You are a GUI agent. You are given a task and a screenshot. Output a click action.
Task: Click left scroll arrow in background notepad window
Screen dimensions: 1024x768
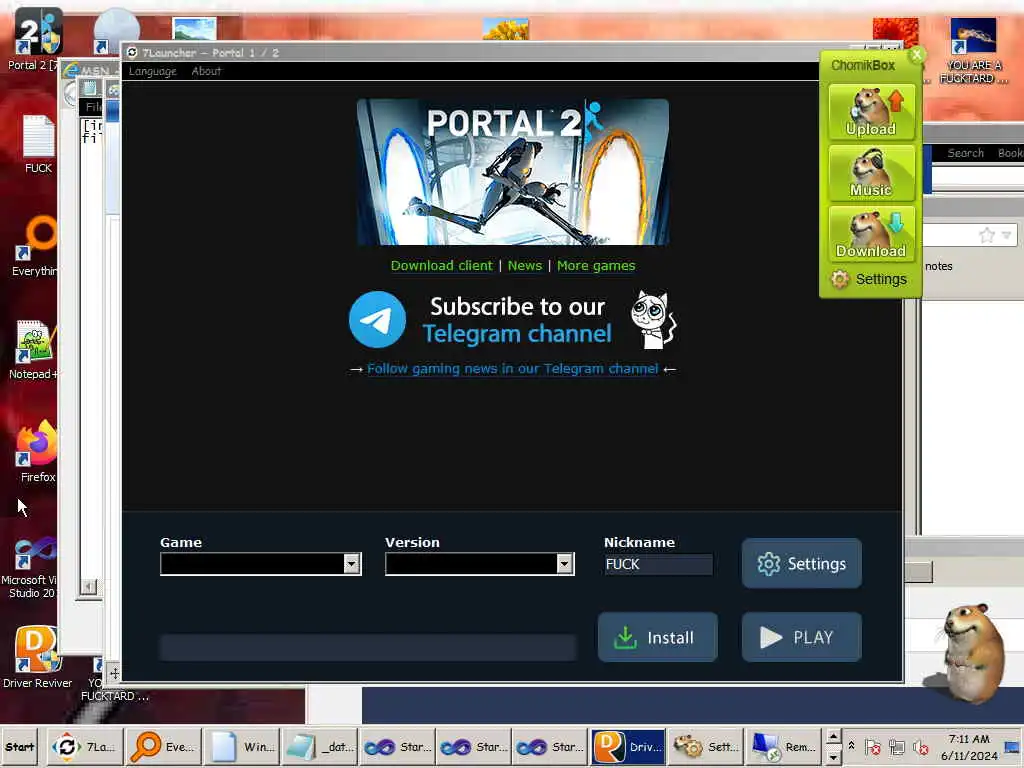coord(89,586)
